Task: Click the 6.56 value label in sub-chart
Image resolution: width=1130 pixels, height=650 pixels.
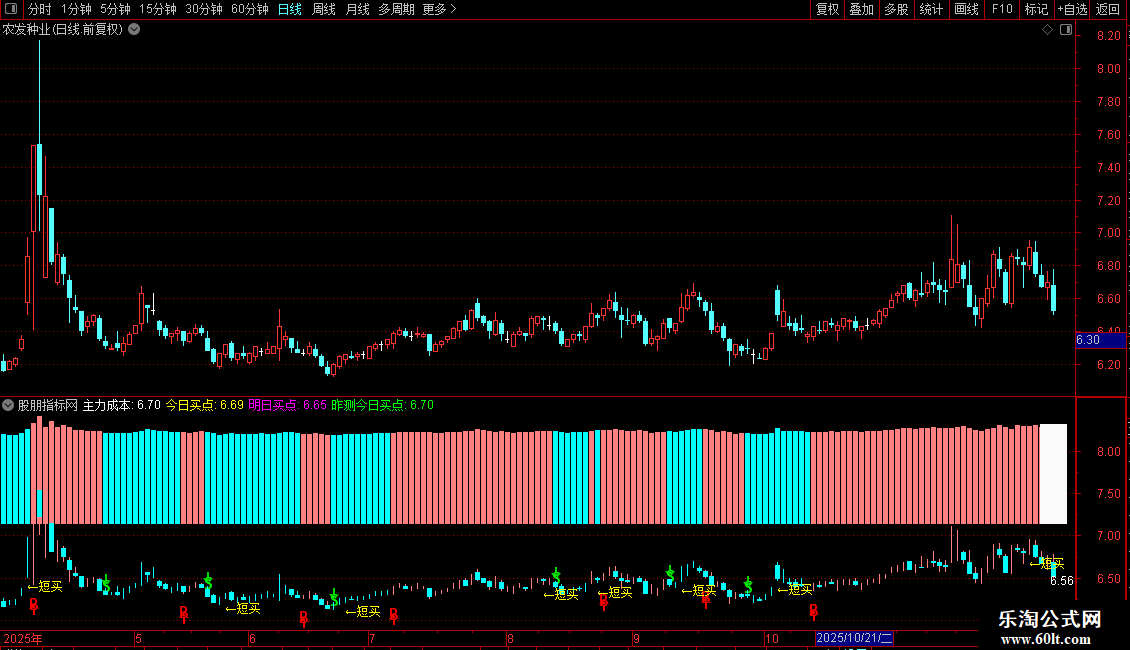Action: point(1062,581)
